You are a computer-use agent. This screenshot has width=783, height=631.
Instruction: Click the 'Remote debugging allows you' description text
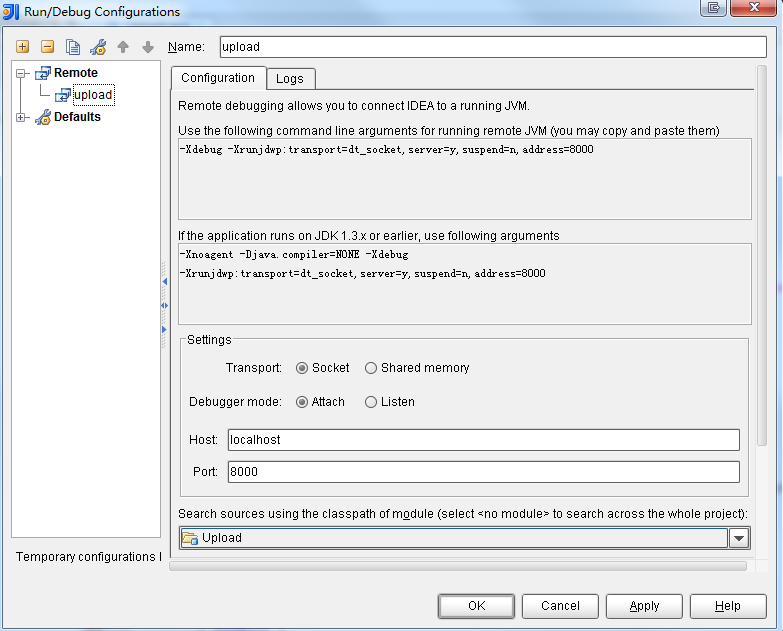354,106
